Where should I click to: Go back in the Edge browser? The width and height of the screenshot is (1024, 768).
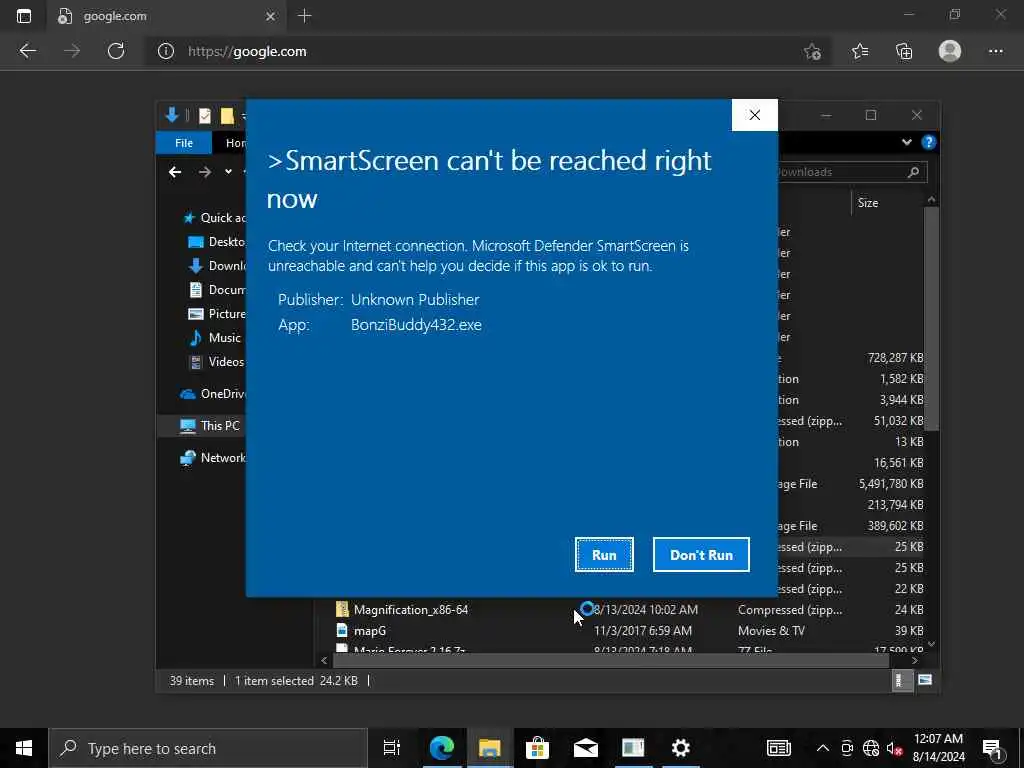pyautogui.click(x=27, y=51)
